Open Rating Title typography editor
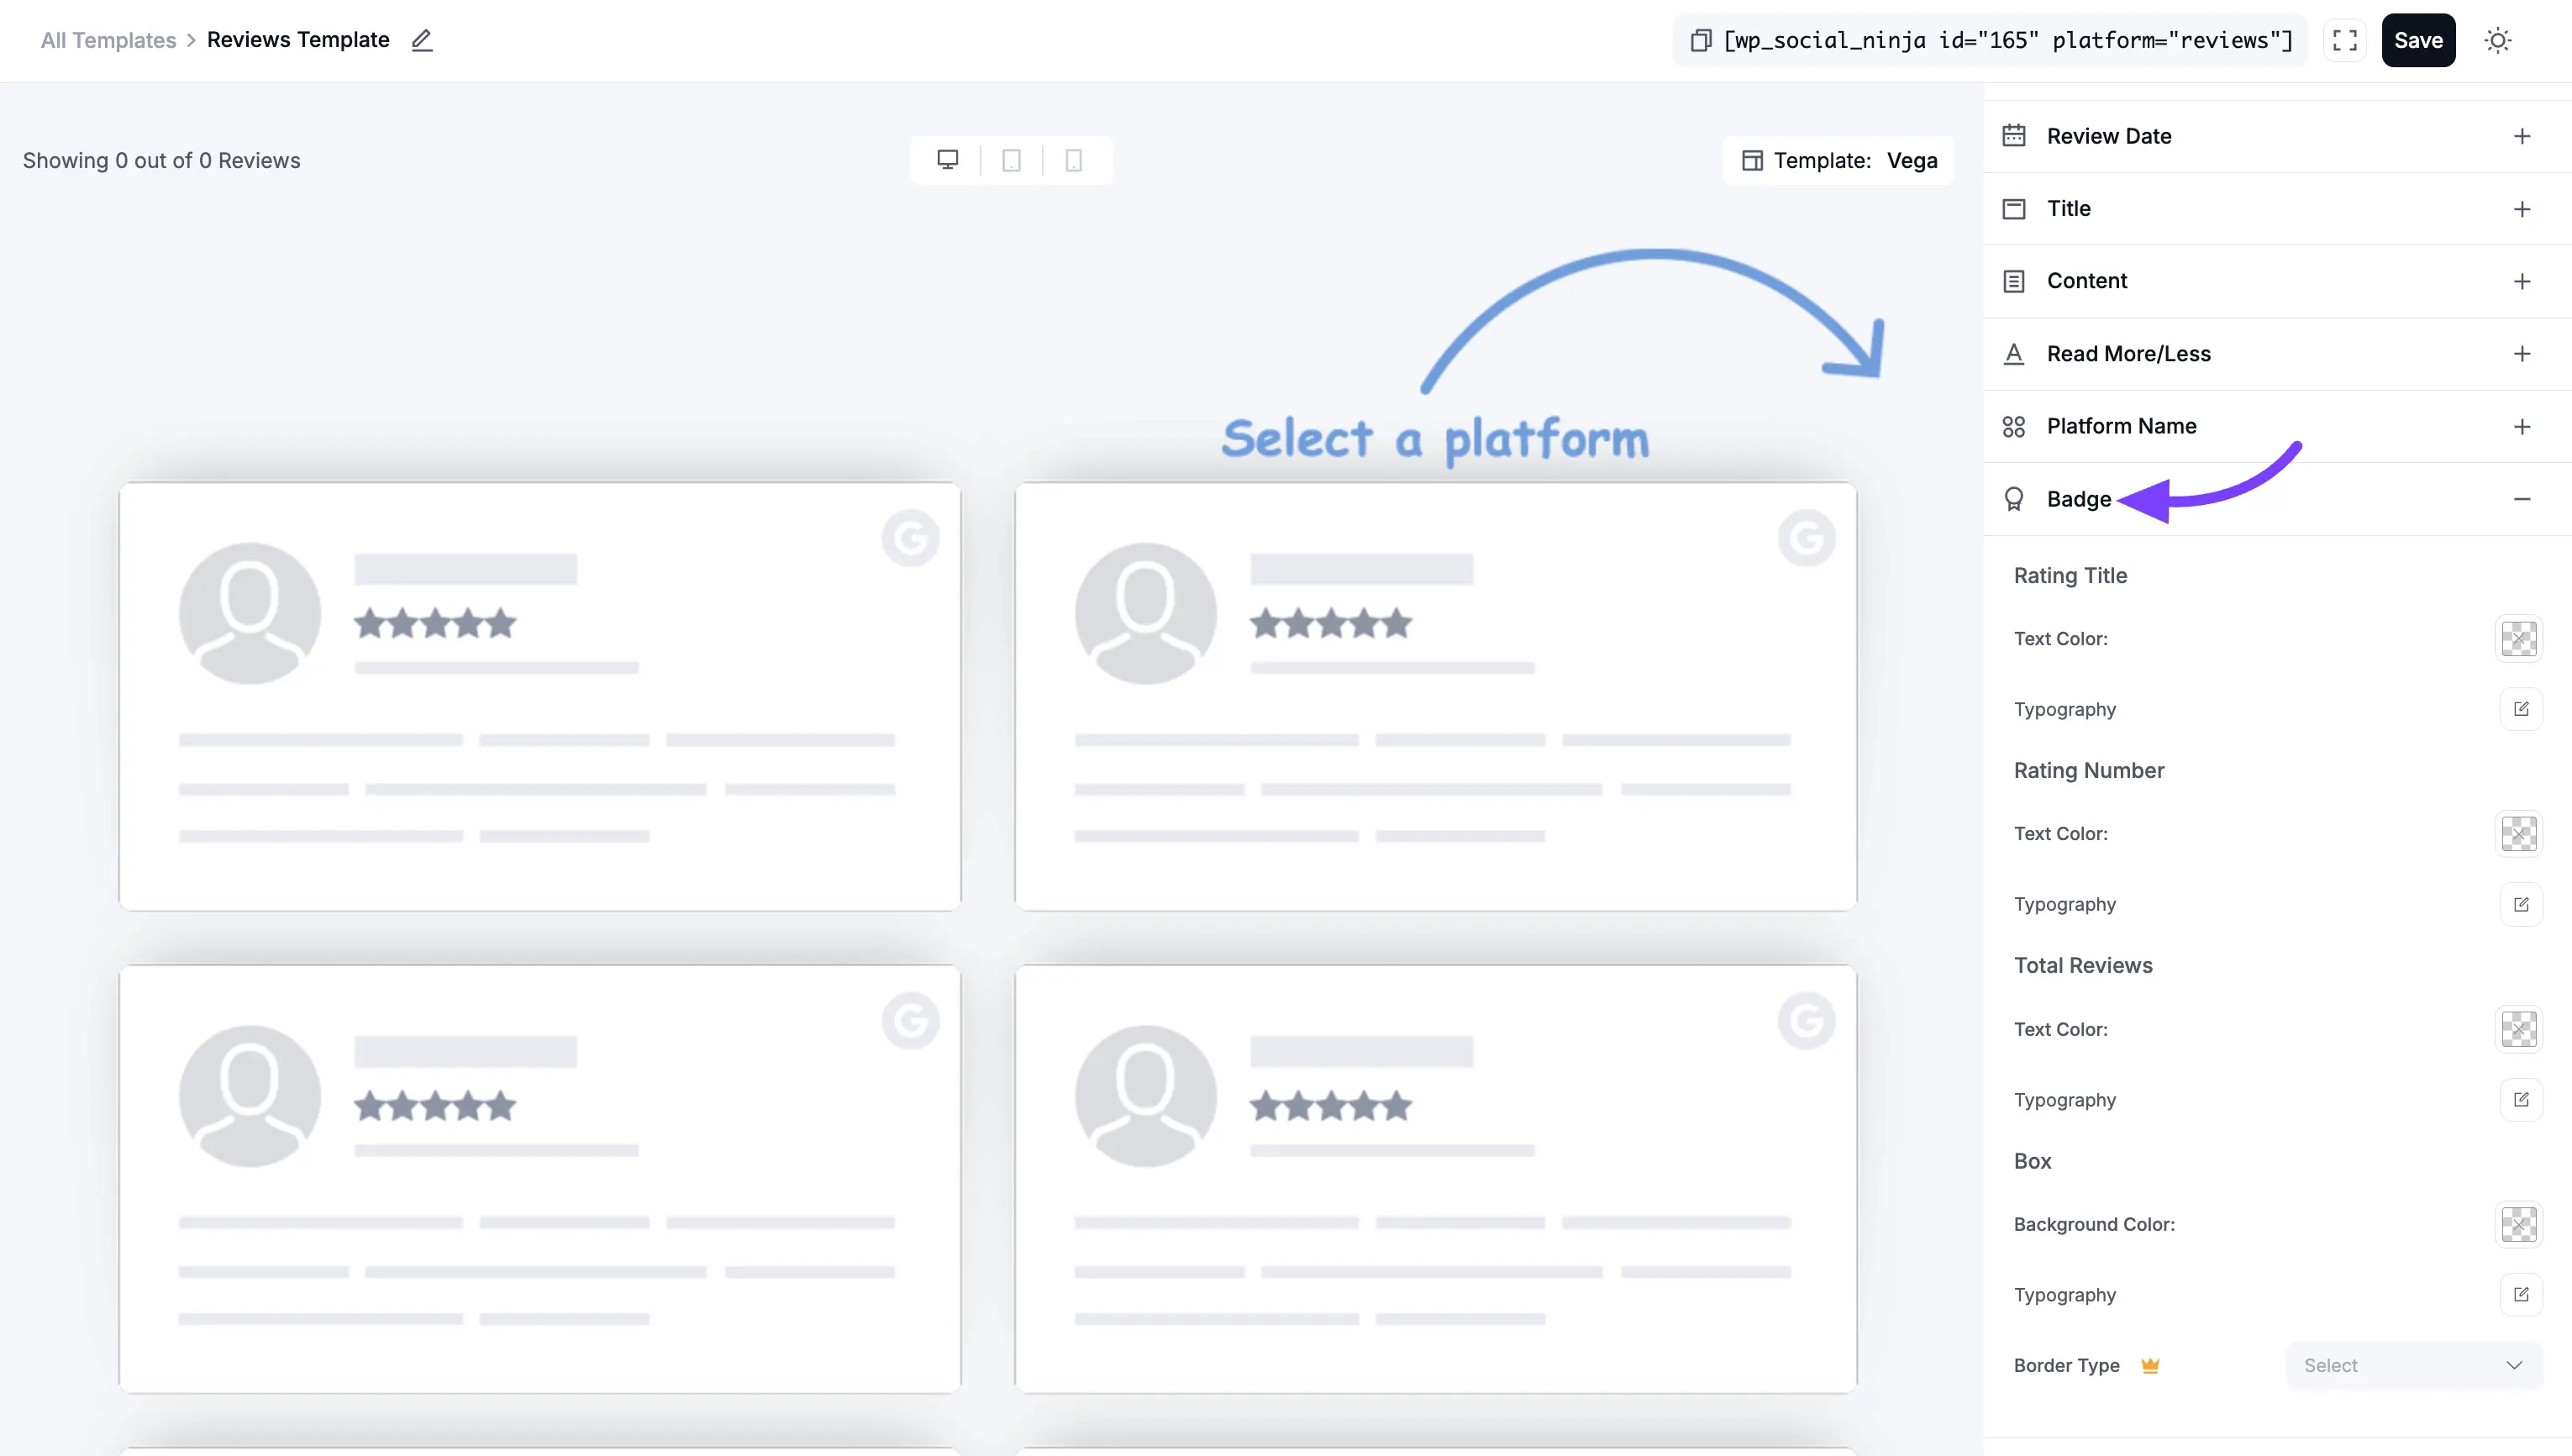 click(x=2521, y=708)
